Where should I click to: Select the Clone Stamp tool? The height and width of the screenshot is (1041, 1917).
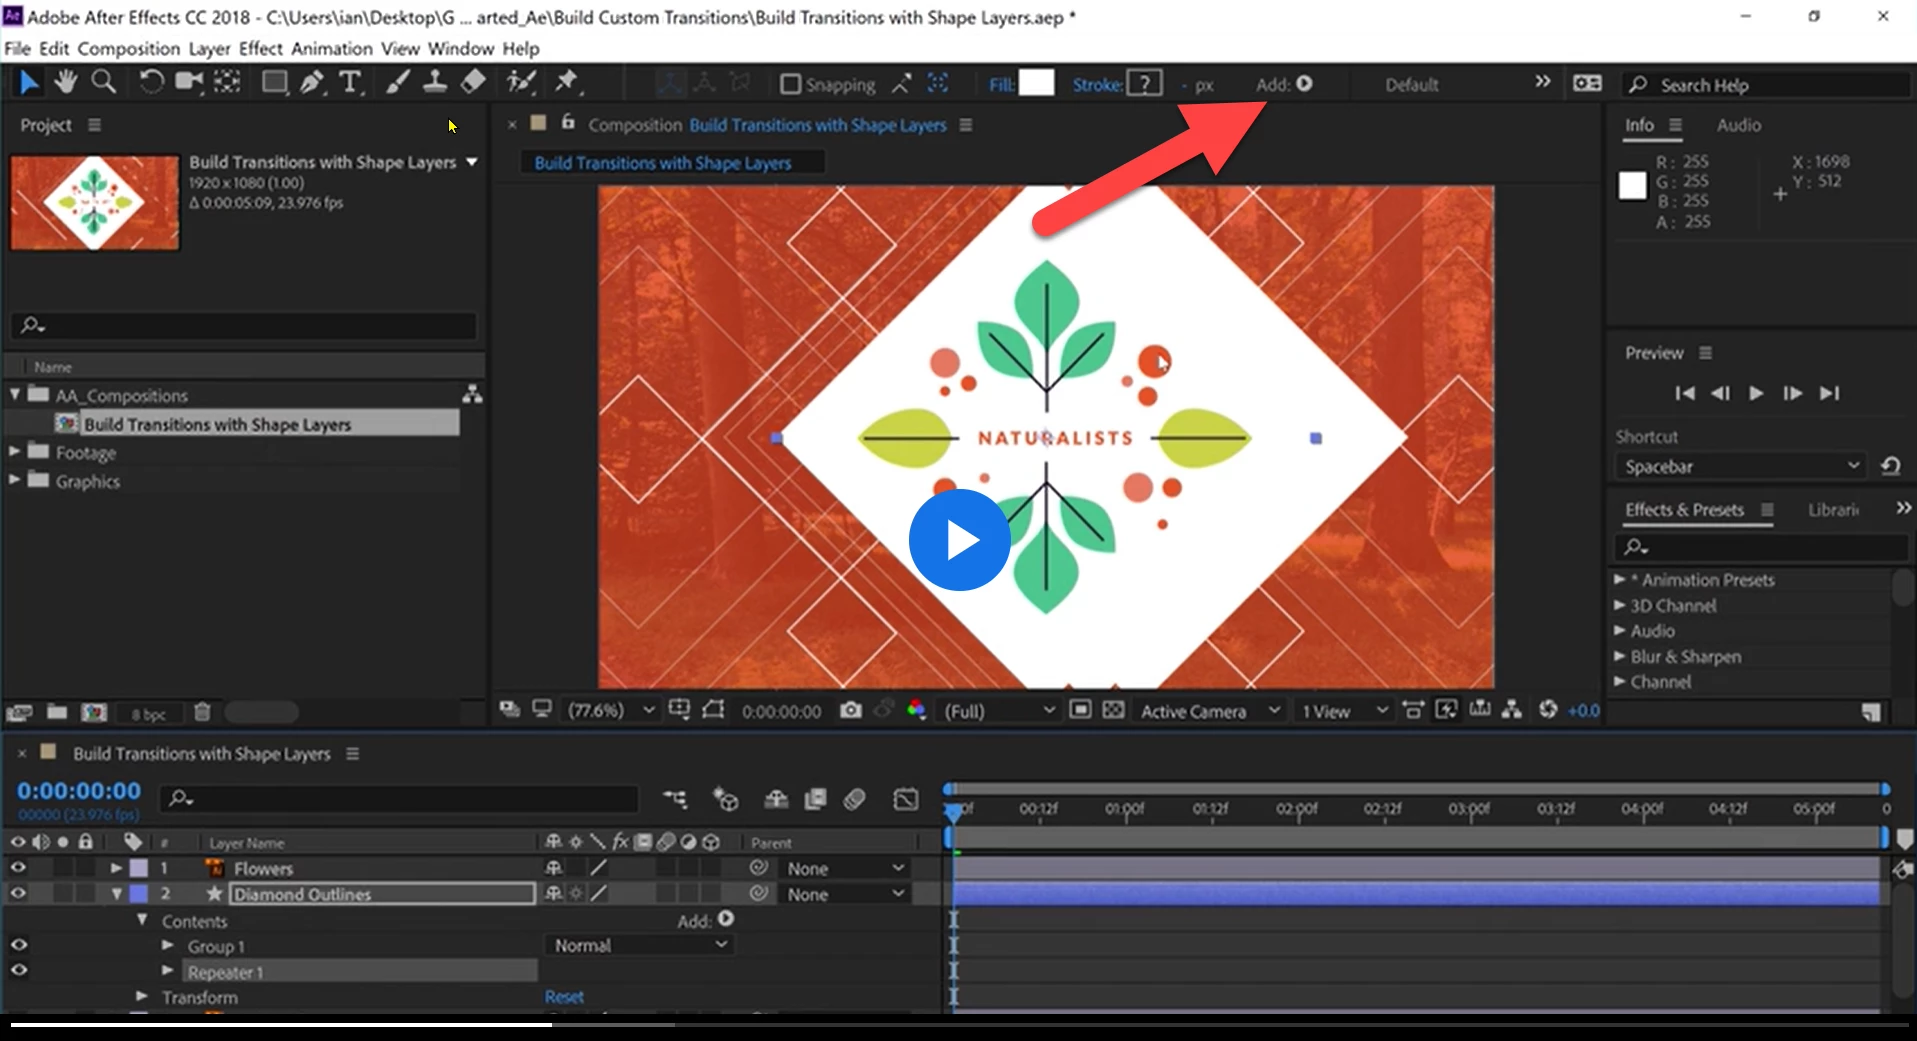[435, 83]
